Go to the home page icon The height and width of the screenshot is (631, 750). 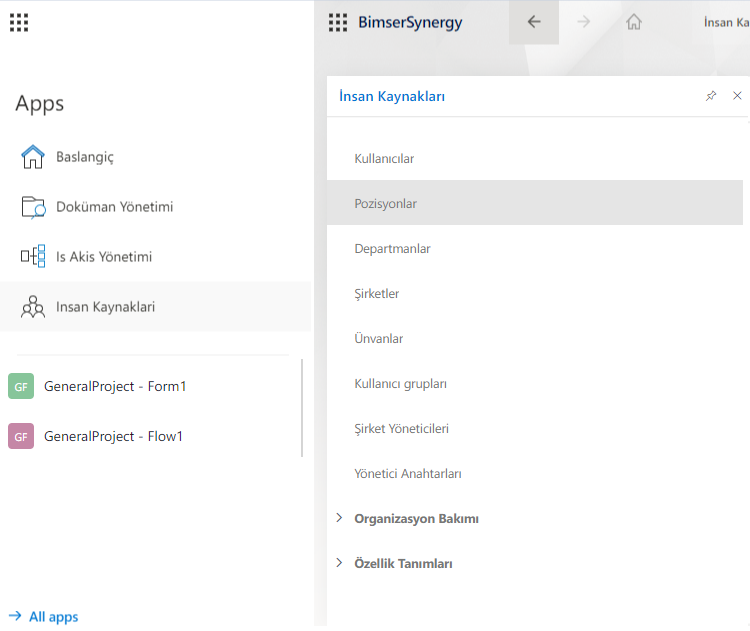[x=633, y=22]
